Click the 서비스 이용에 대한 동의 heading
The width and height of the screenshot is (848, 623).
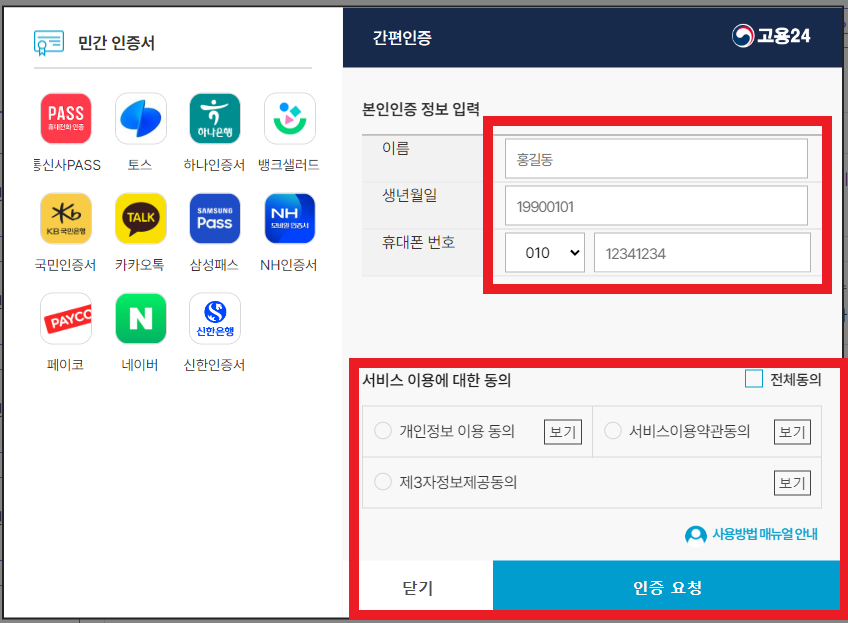436,380
